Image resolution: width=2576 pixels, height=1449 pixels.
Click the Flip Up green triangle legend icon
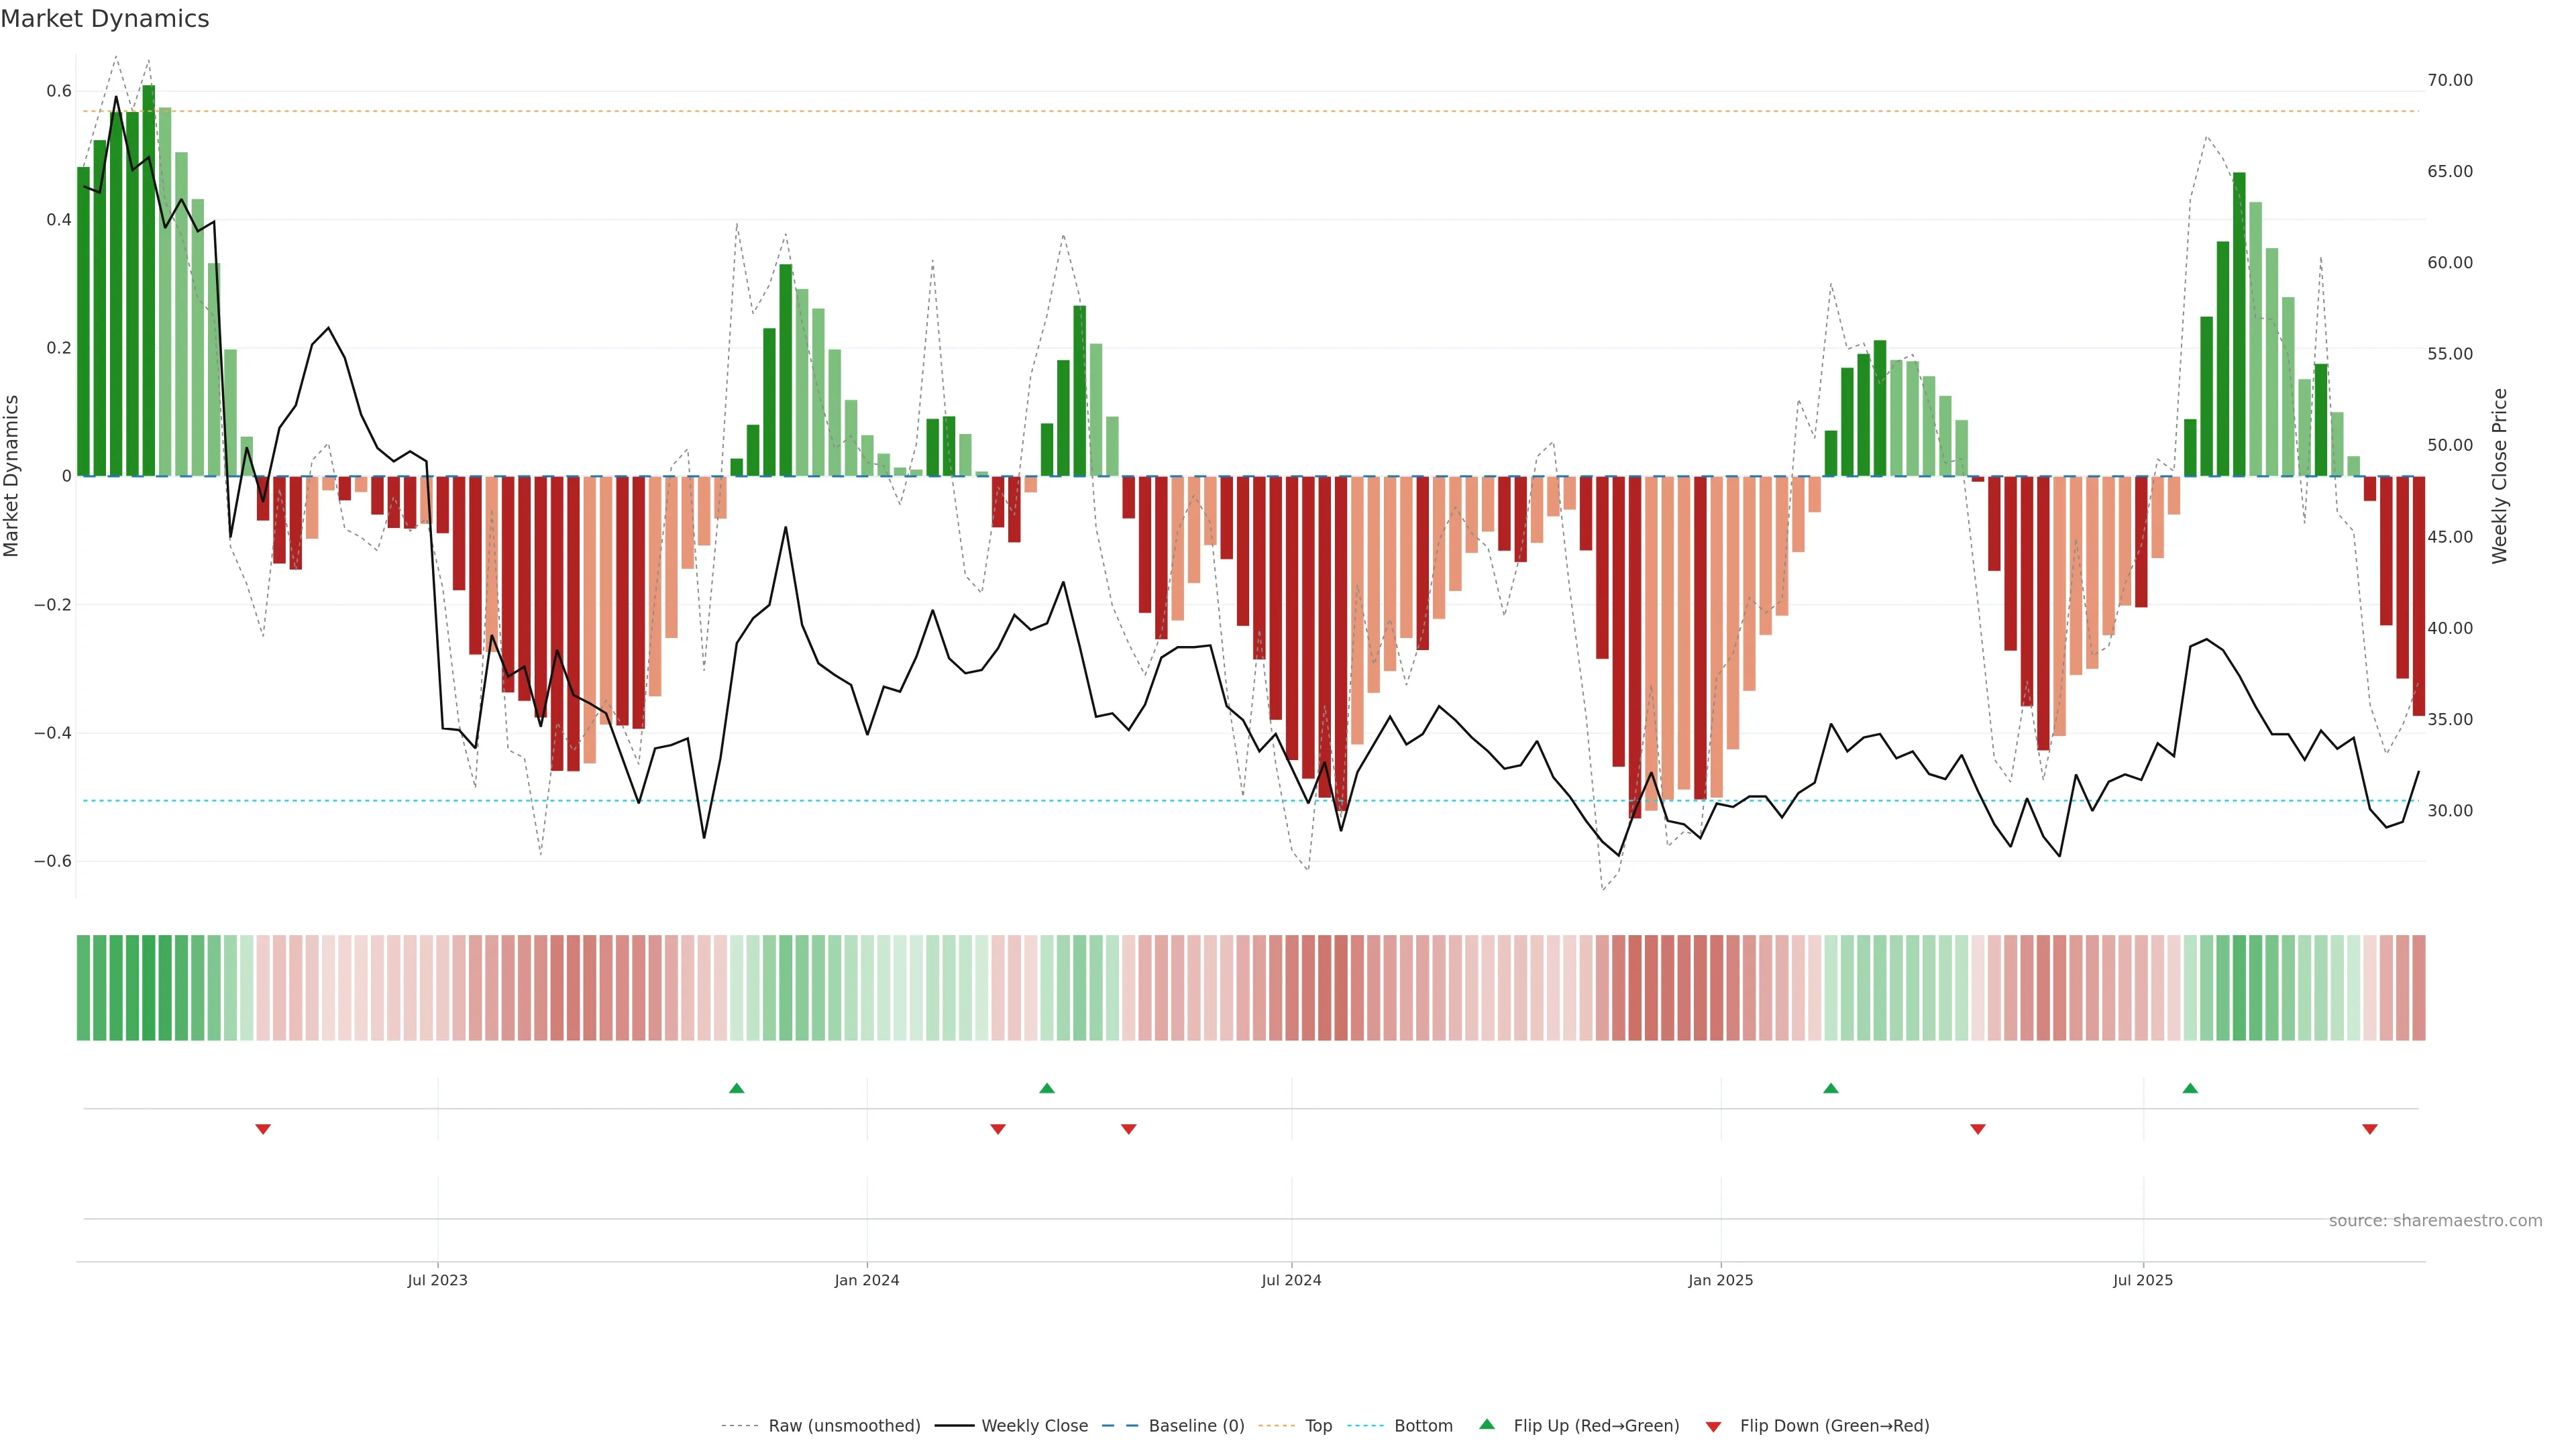1487,1425
